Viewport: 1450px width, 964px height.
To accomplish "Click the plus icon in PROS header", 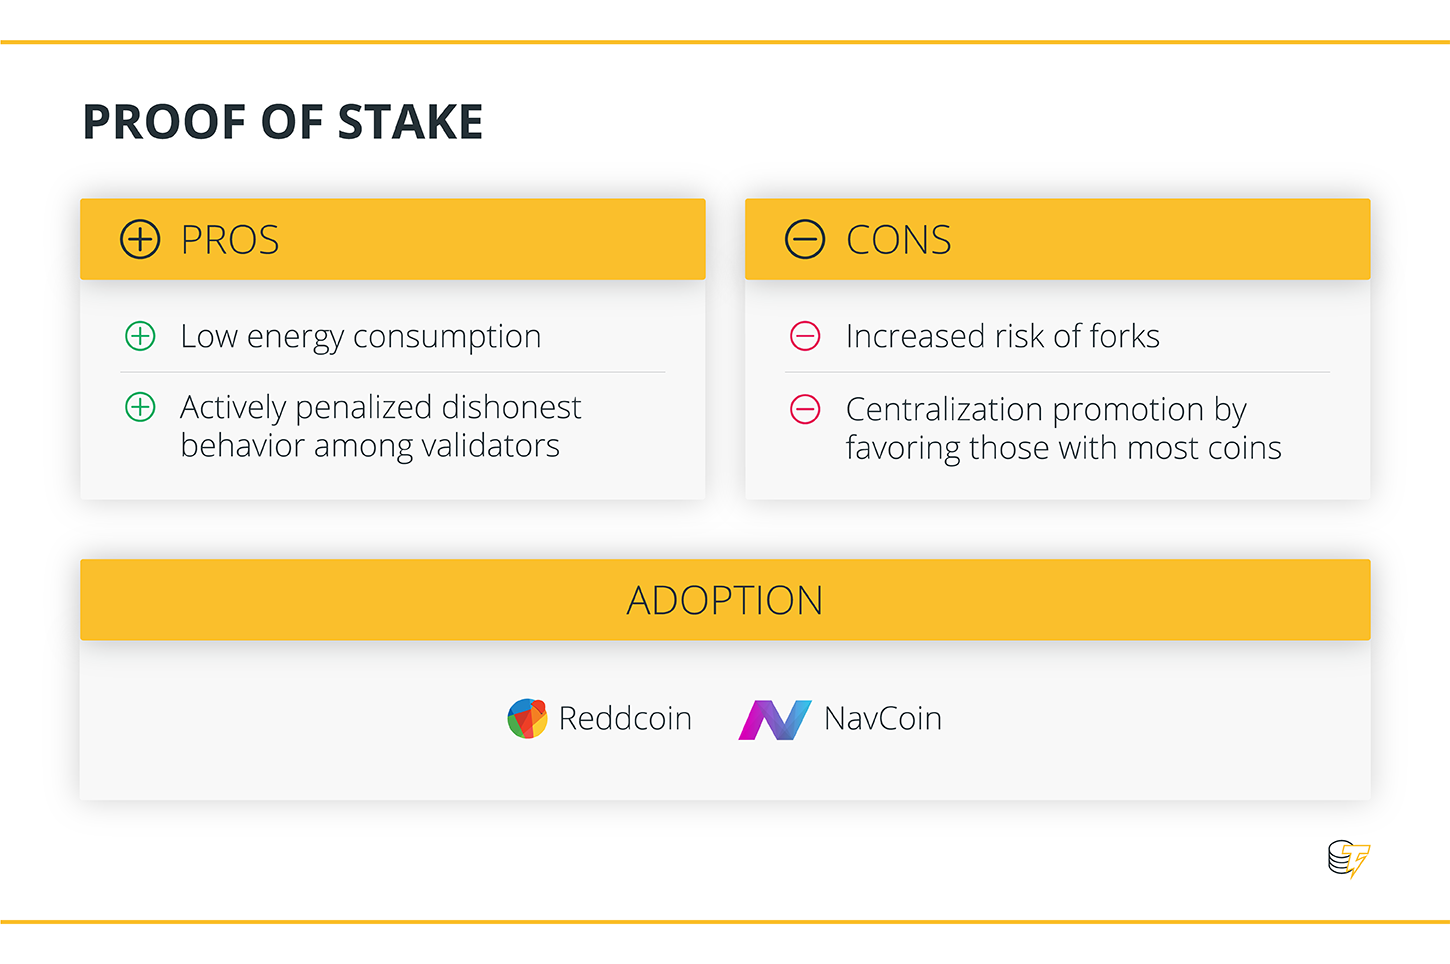I will [140, 240].
